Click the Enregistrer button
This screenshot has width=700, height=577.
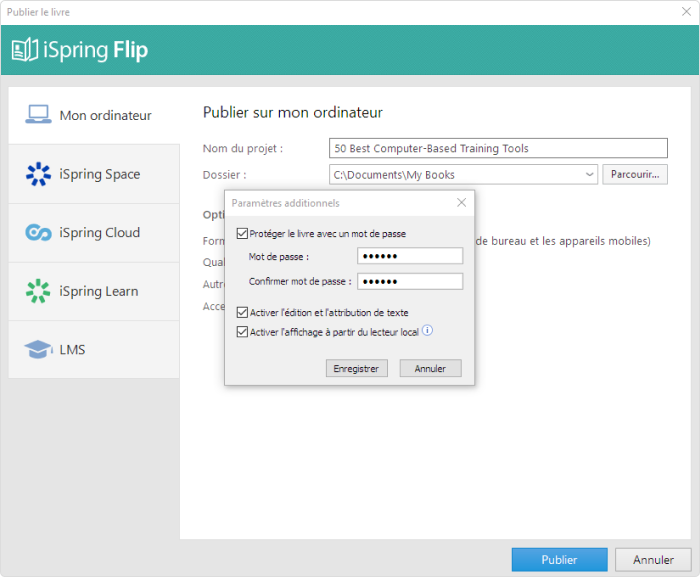(x=356, y=368)
